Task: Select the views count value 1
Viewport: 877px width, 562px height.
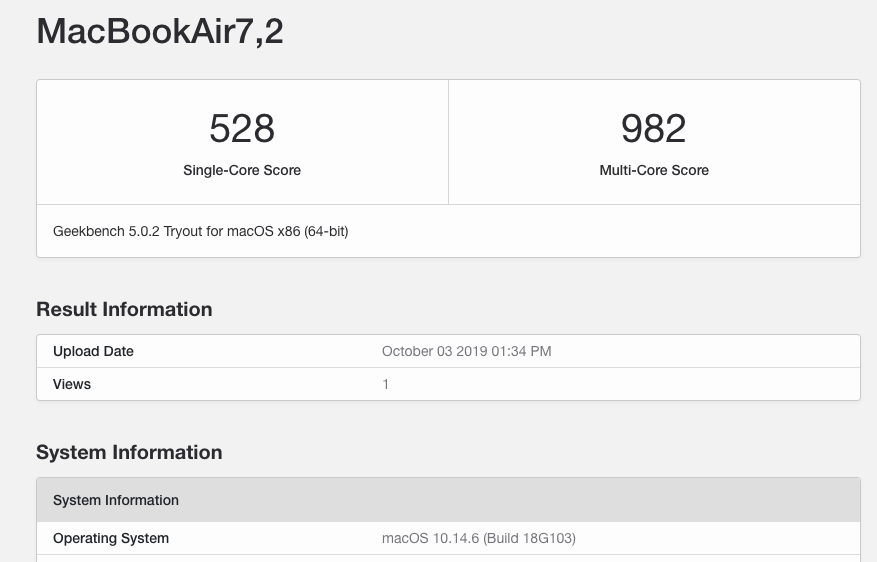Action: click(x=385, y=384)
